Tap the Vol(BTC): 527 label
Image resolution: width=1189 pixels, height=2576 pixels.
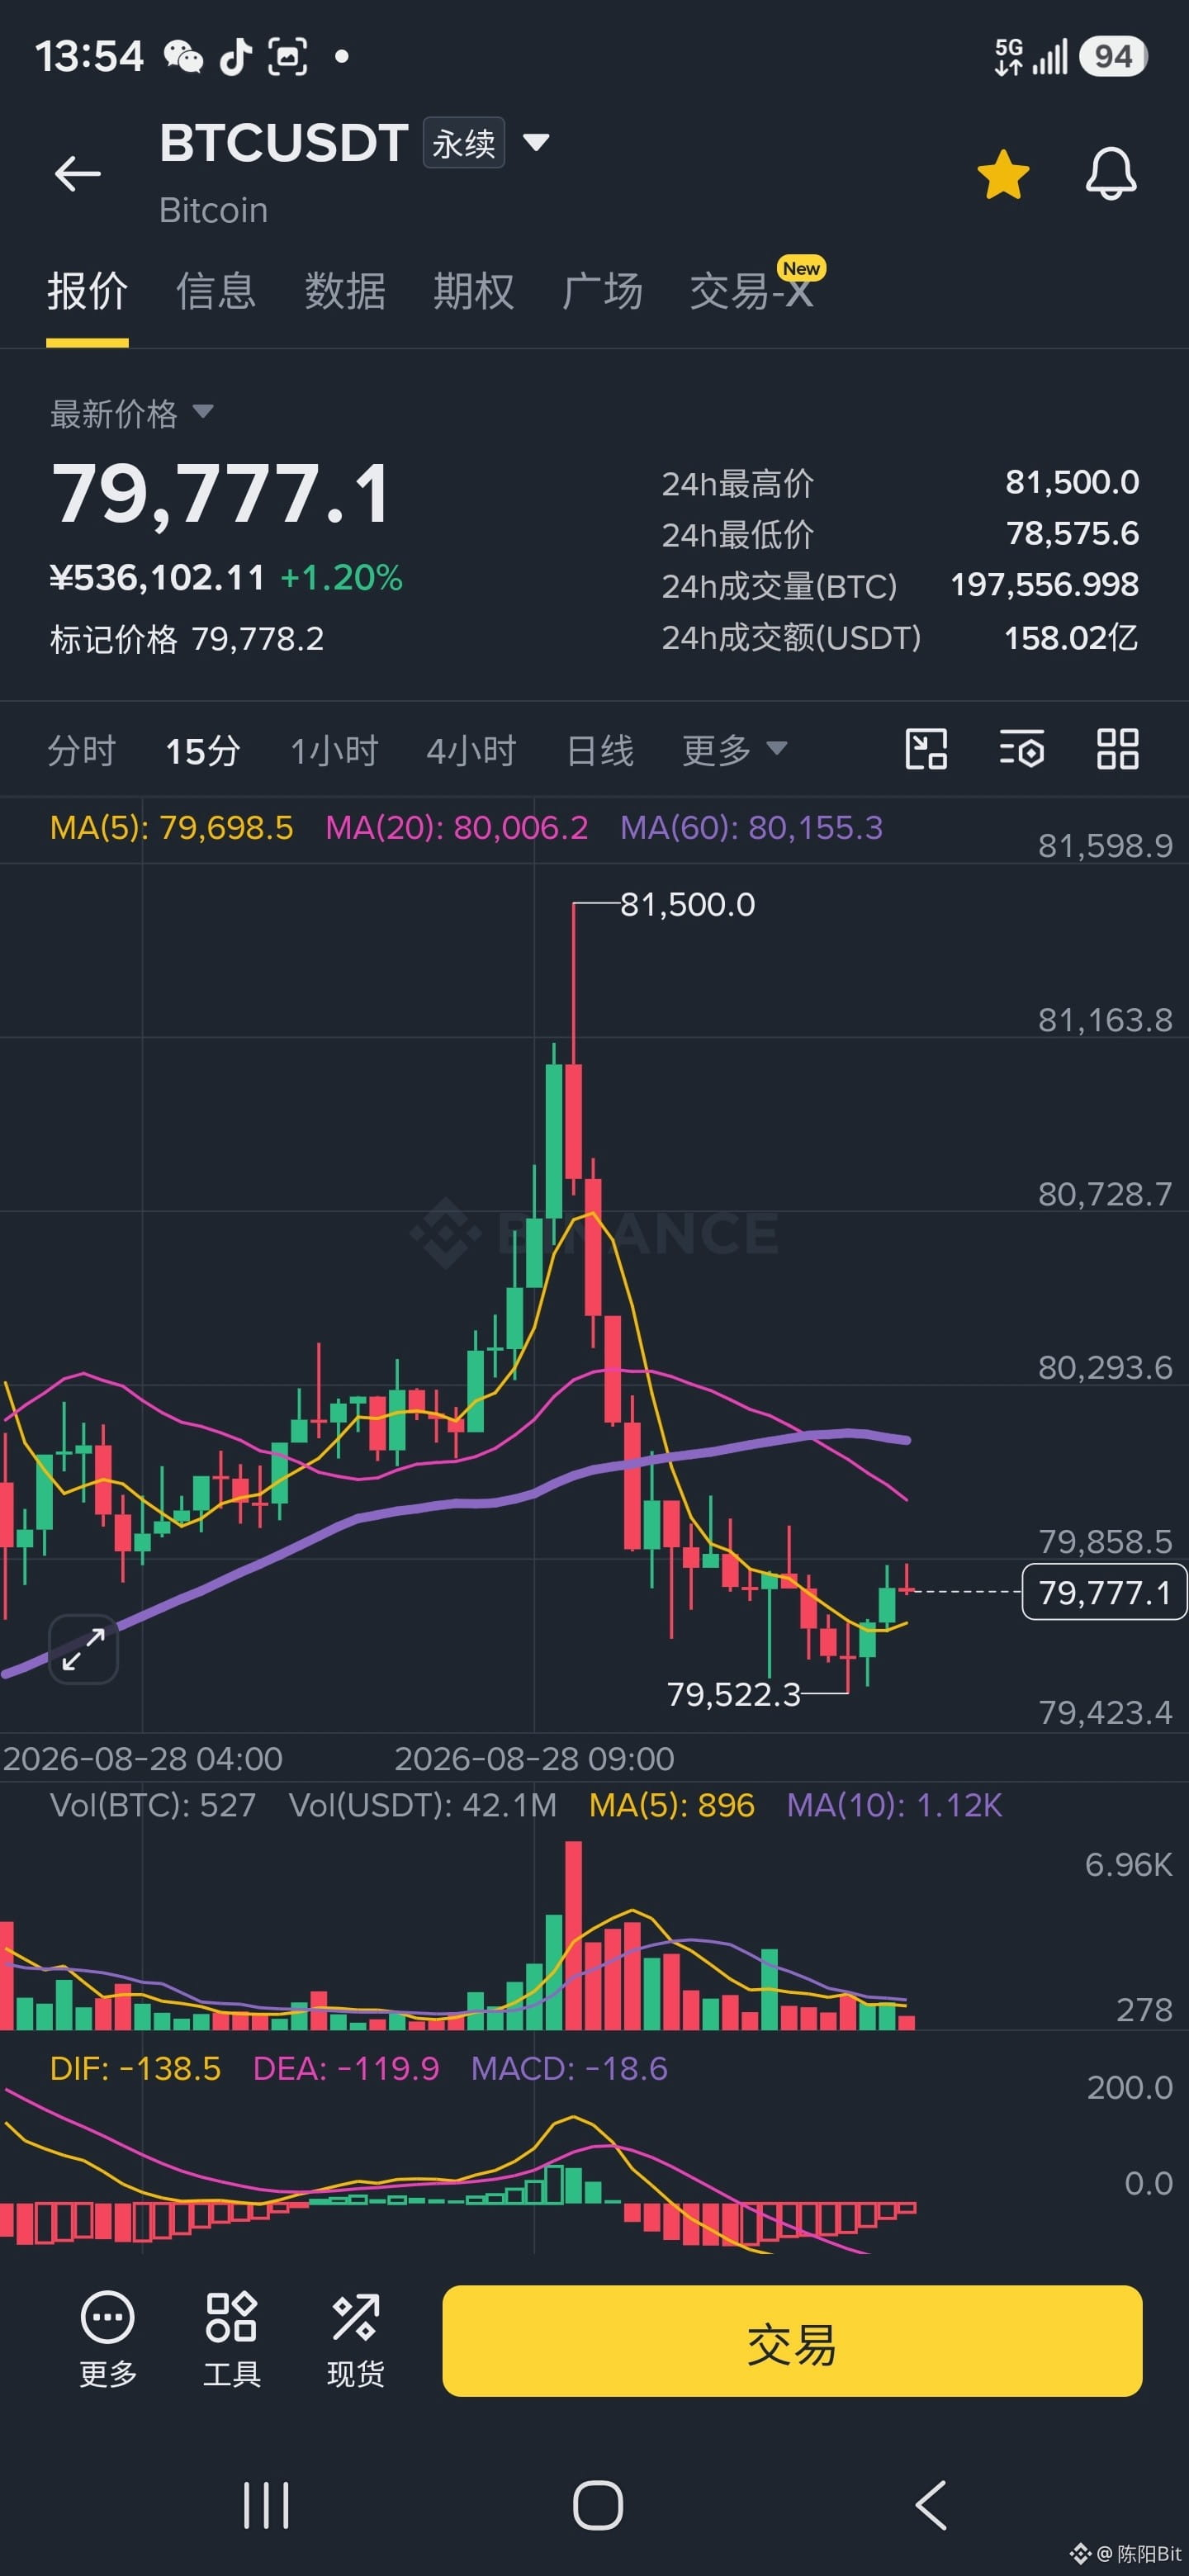point(153,1805)
